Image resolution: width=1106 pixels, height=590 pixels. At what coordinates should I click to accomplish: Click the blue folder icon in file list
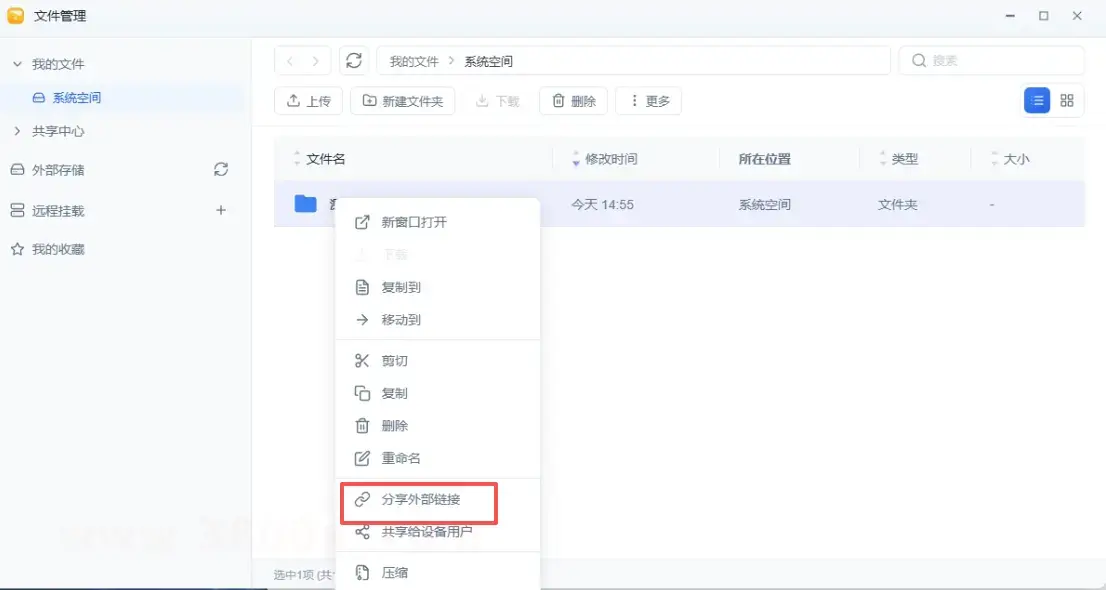[306, 204]
